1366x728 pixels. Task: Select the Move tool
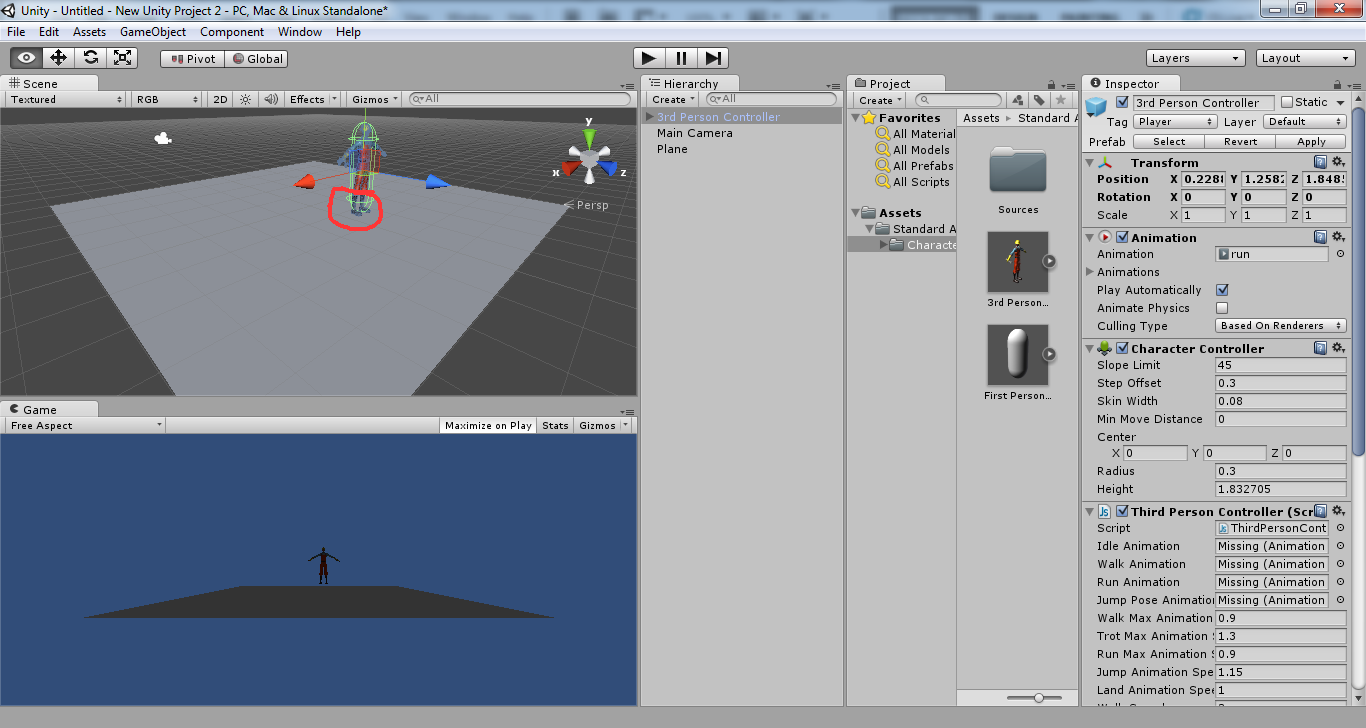59,58
